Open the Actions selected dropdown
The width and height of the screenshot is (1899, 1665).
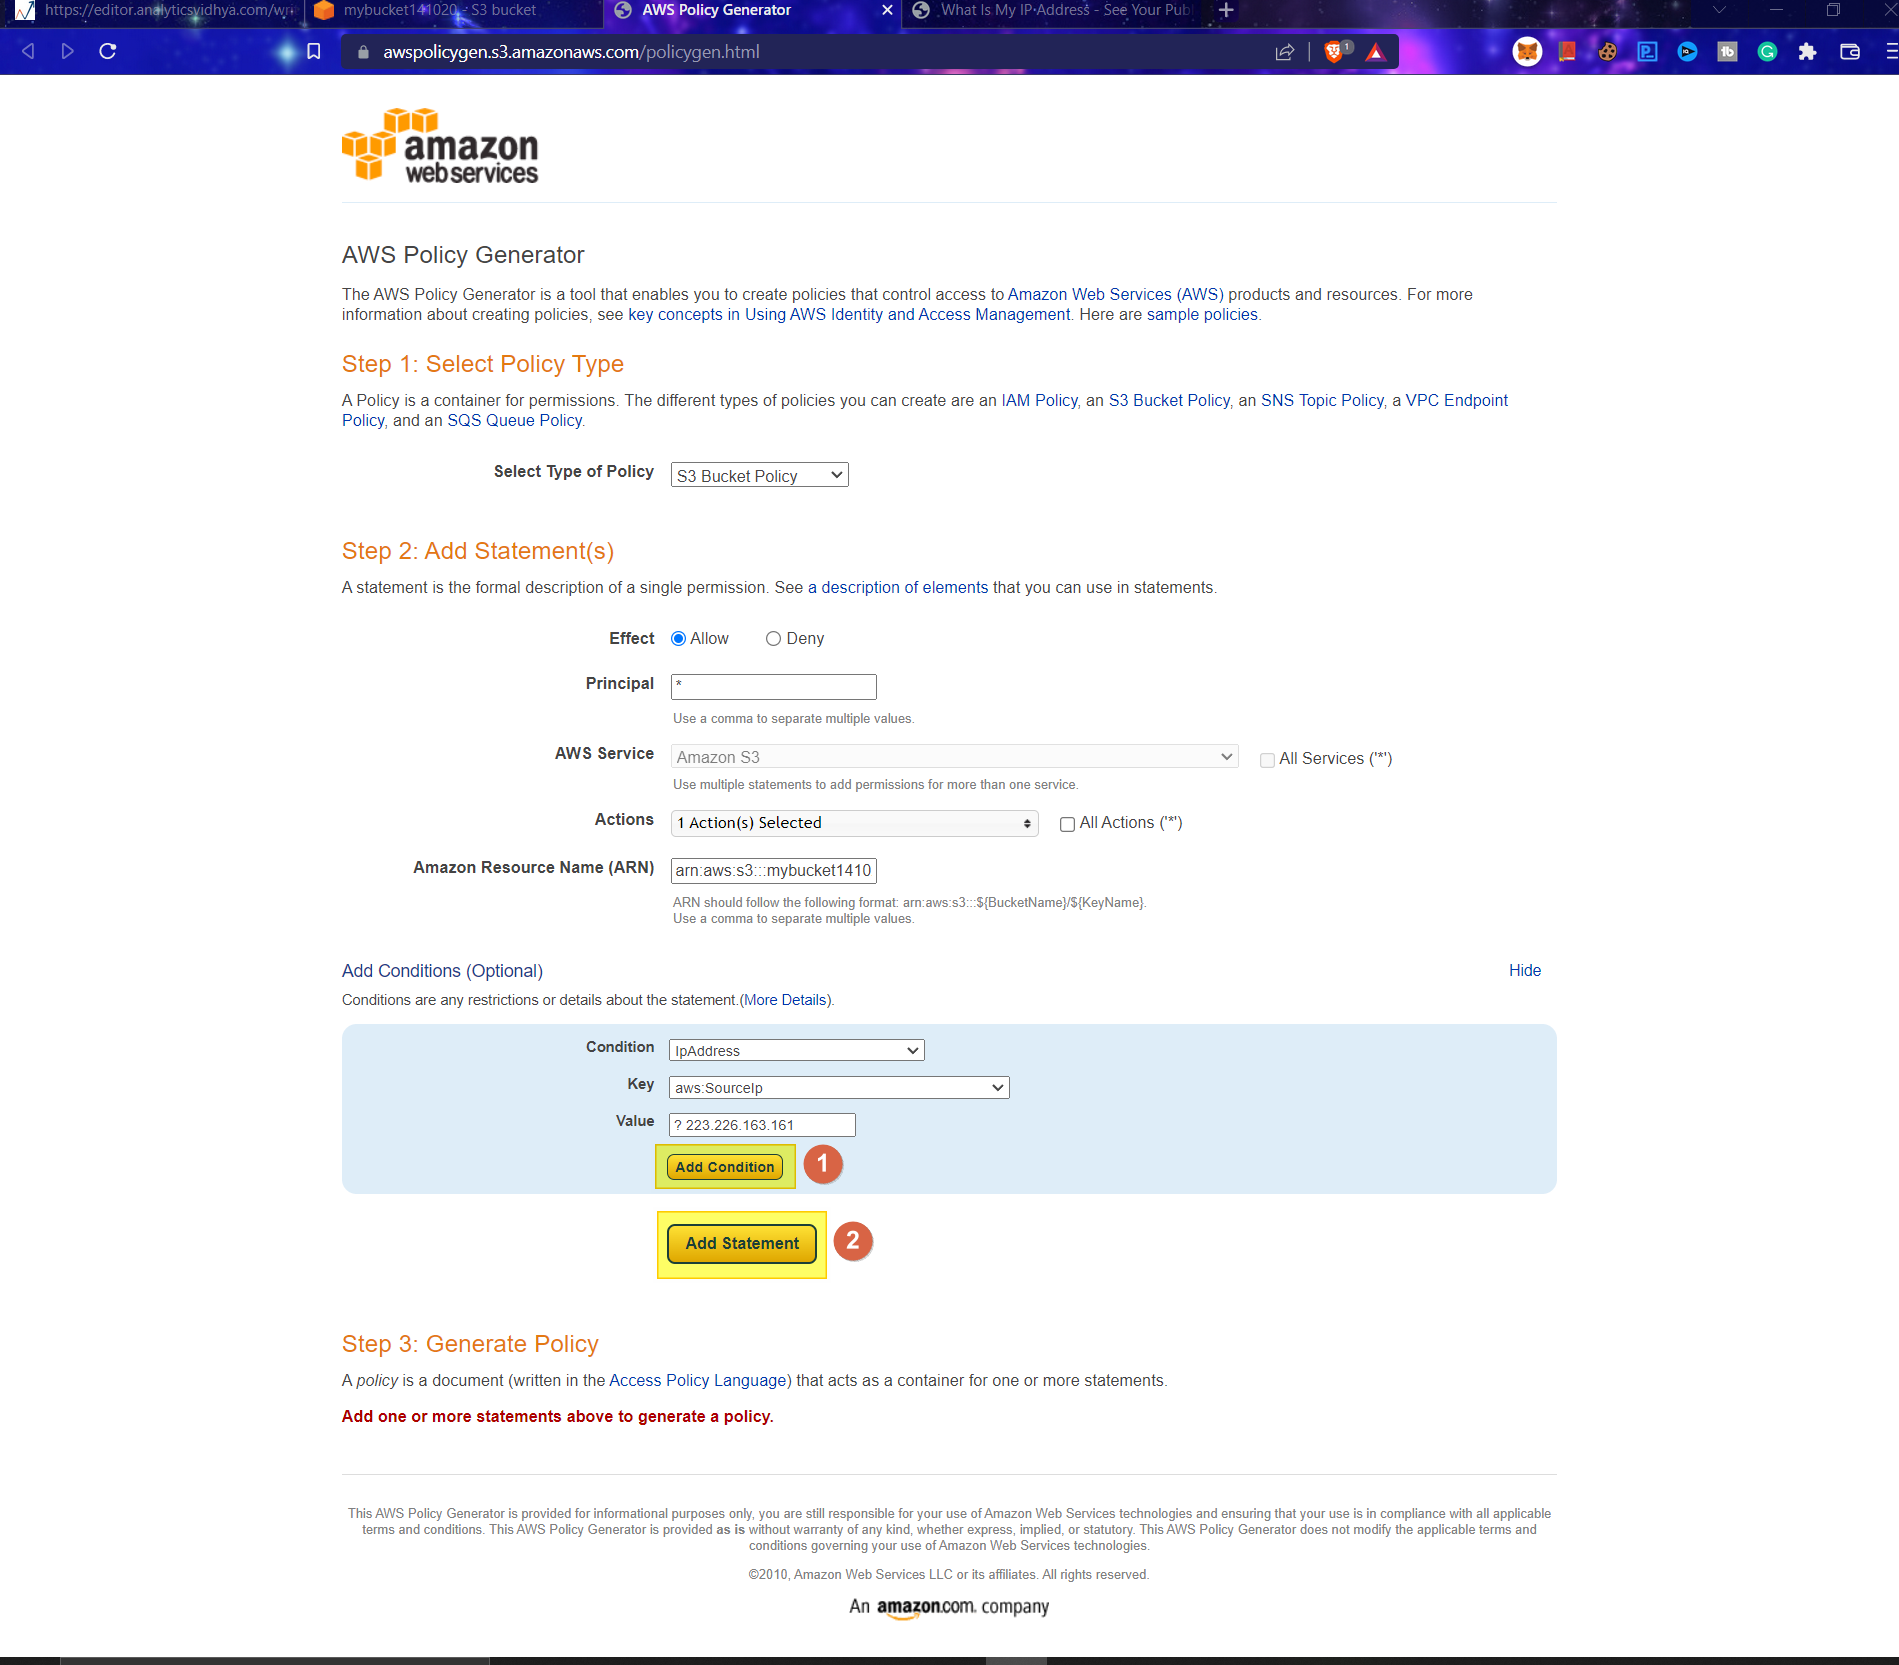(x=854, y=822)
